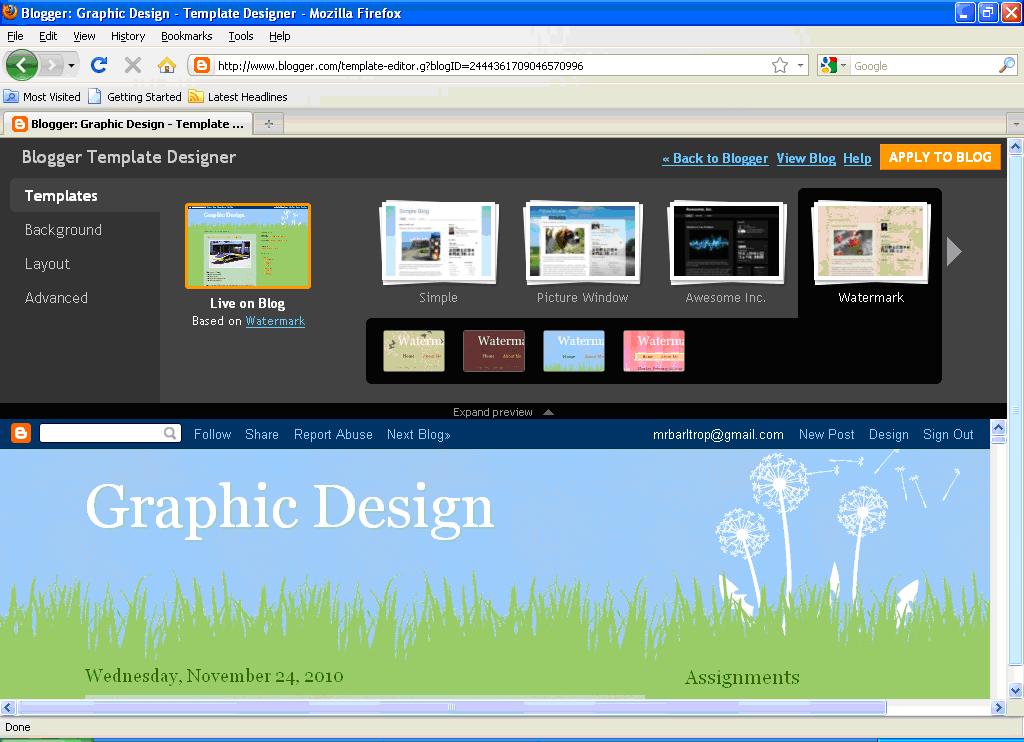Viewport: 1024px width, 742px height.
Task: Click the Next Blog» link
Action: click(419, 434)
